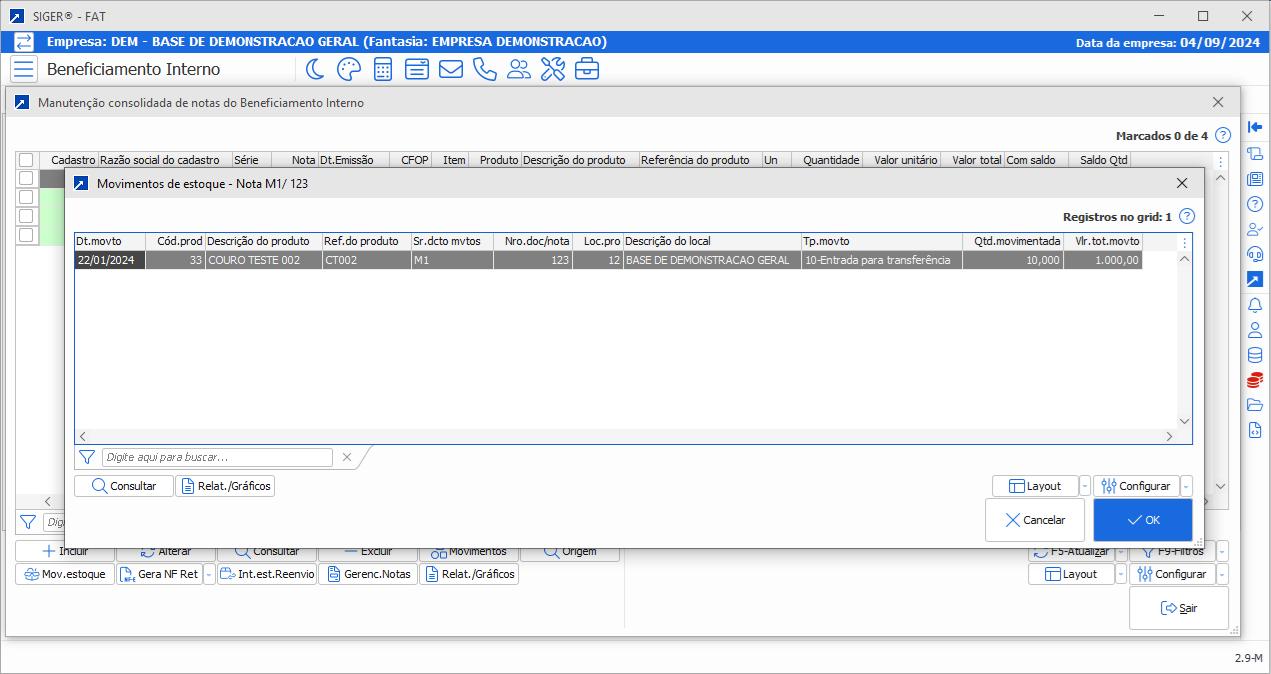The image size is (1271, 674).
Task: Expand the dialog Layout dropdown arrow
Action: coord(1085,486)
